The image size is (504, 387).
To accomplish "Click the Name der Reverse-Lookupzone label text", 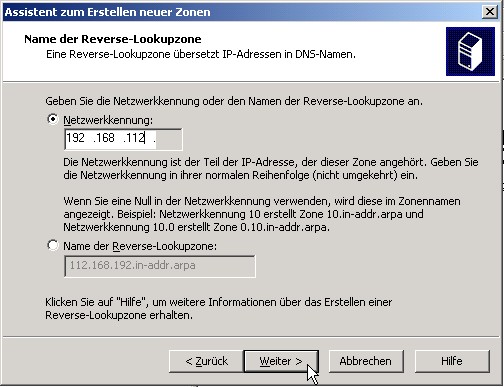I will tap(140, 246).
